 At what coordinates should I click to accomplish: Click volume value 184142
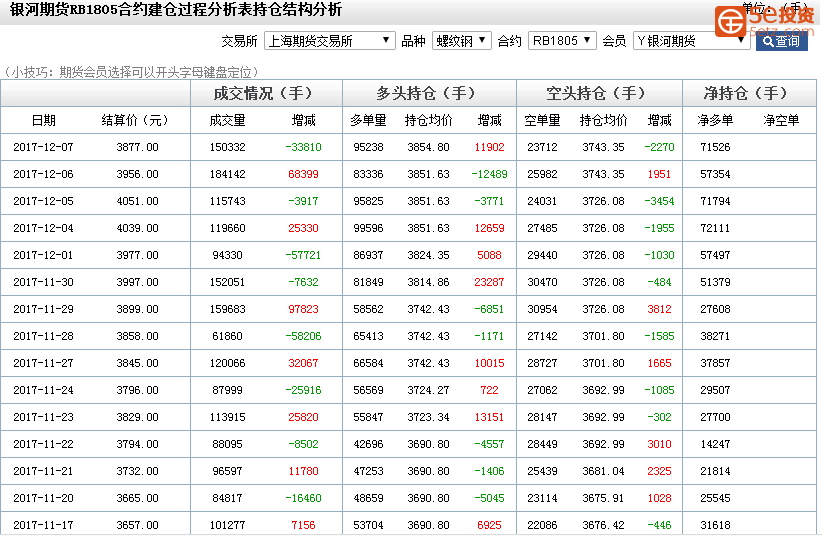coord(228,174)
